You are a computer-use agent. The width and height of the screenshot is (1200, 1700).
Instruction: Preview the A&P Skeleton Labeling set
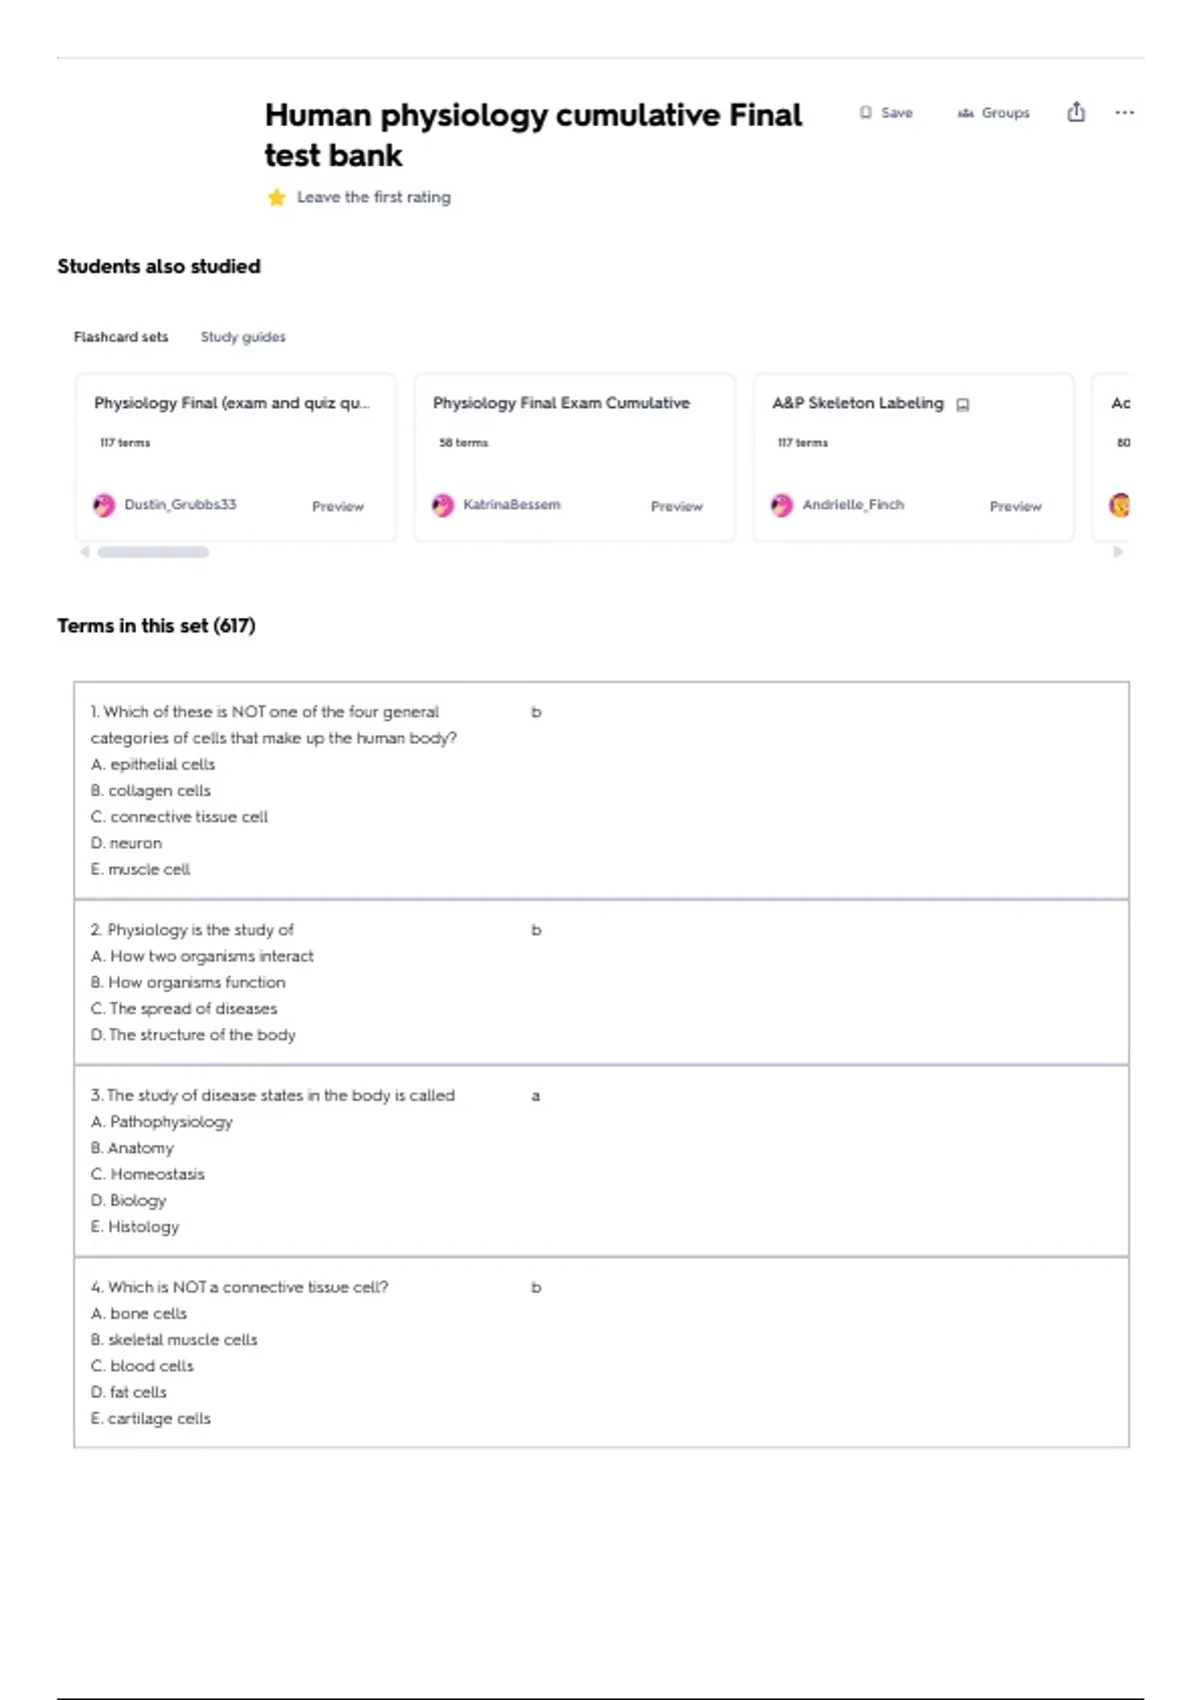[1016, 506]
